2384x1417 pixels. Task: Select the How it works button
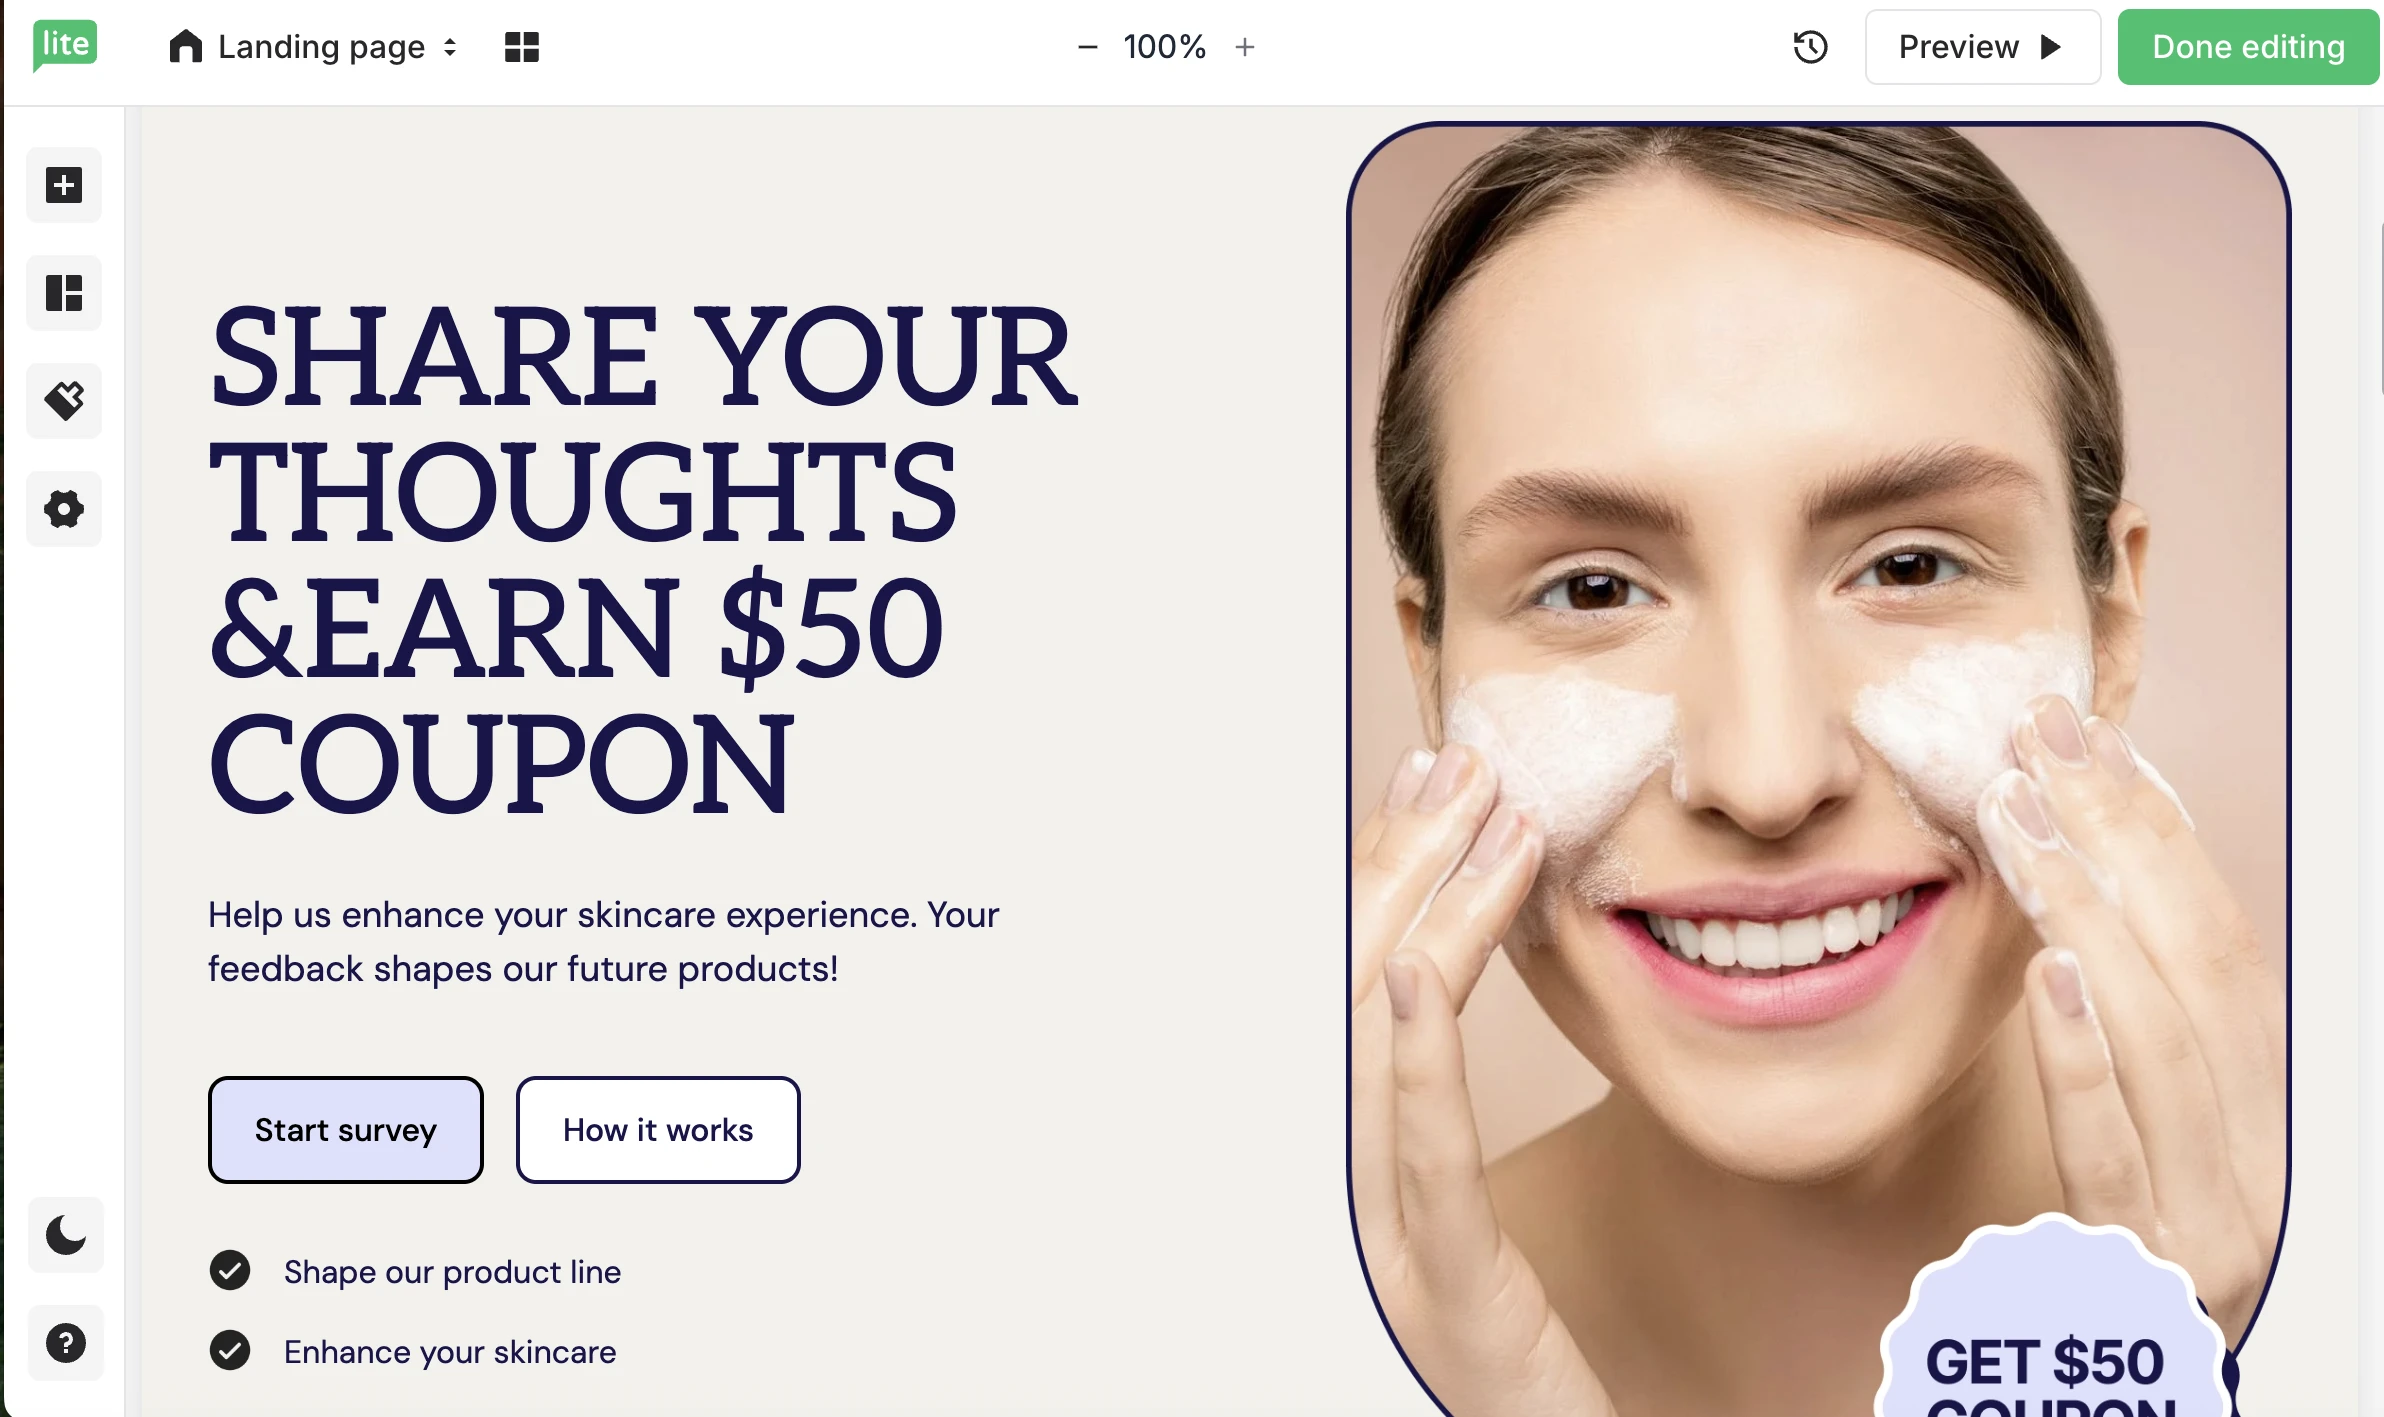[x=658, y=1130]
